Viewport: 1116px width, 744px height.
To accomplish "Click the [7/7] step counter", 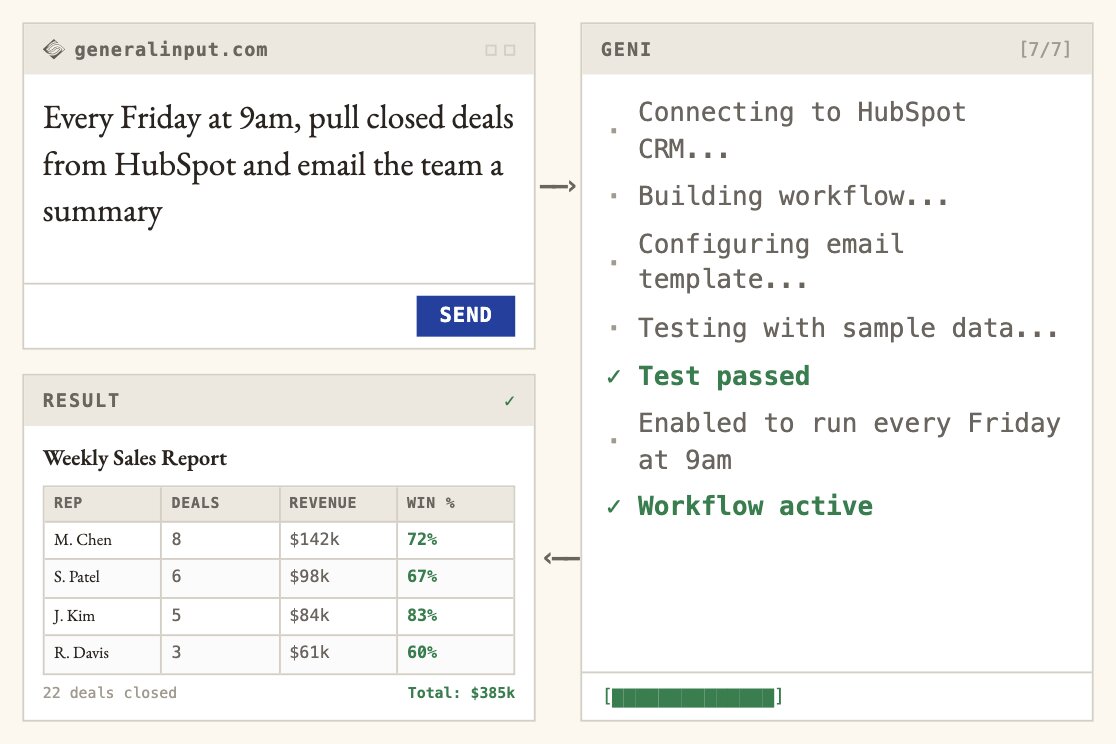I will [1045, 49].
